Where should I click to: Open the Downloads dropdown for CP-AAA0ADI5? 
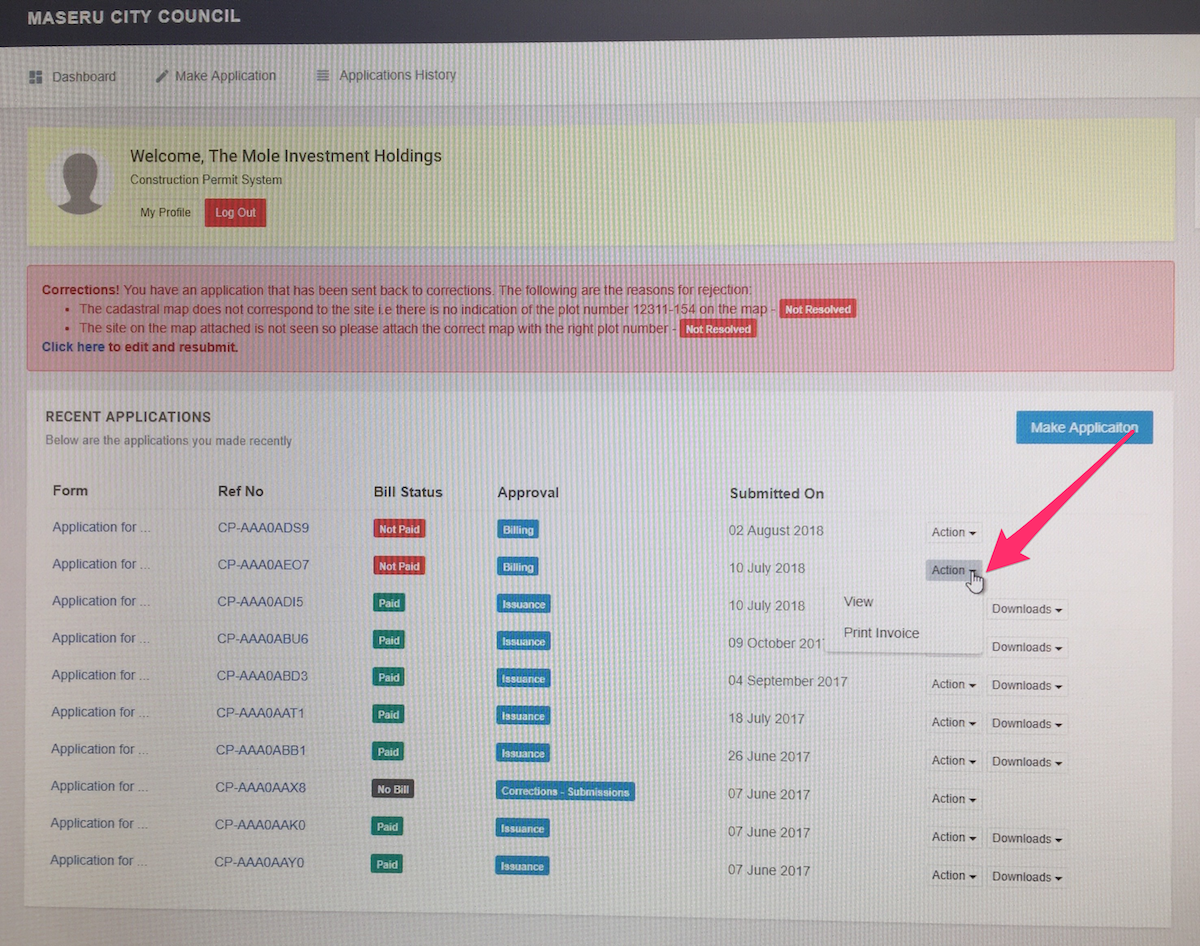click(1026, 608)
